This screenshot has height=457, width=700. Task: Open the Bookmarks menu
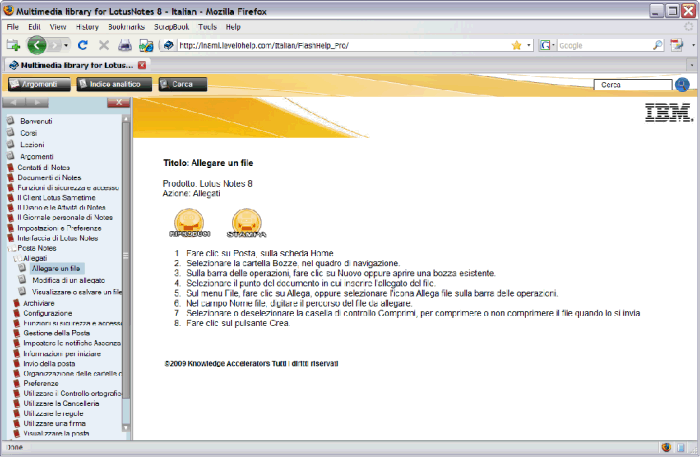(126, 27)
